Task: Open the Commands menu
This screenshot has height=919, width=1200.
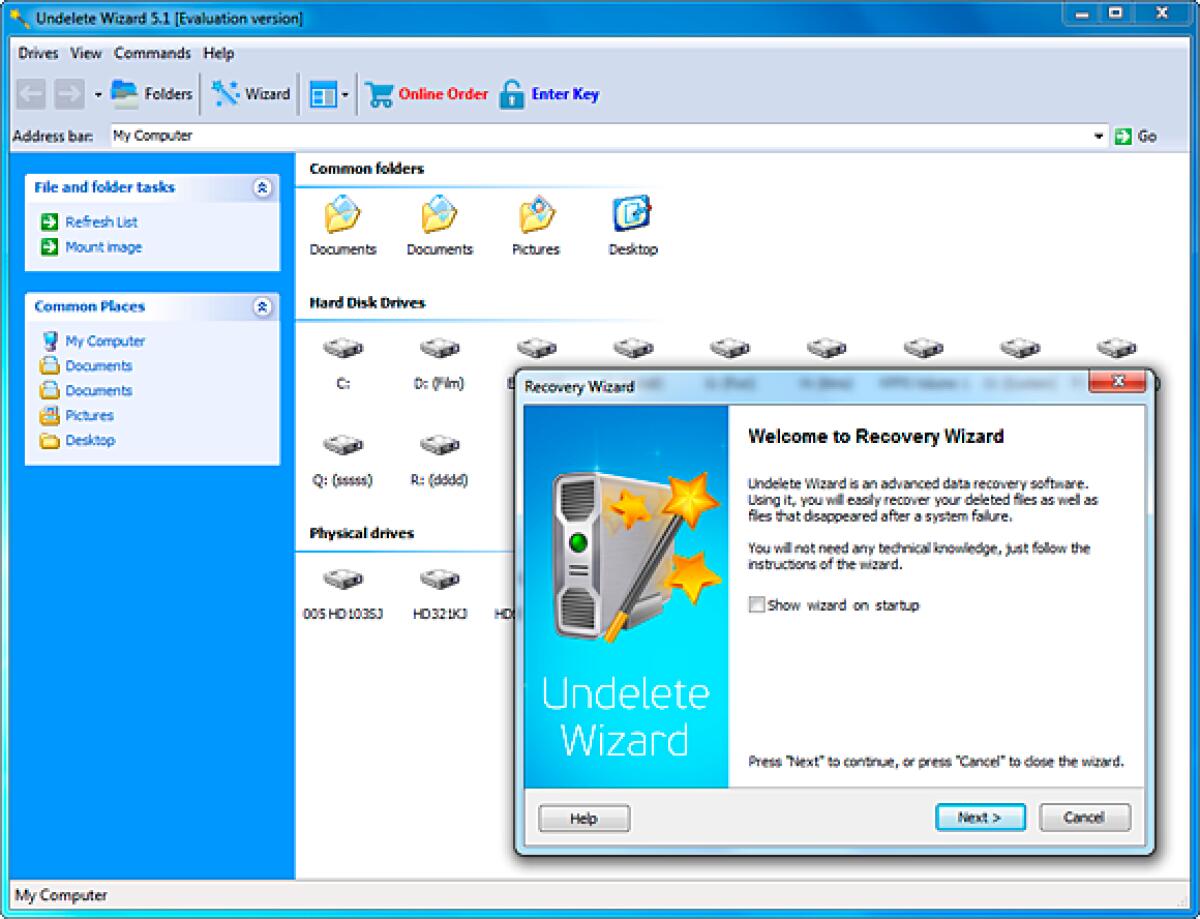Action: point(152,54)
